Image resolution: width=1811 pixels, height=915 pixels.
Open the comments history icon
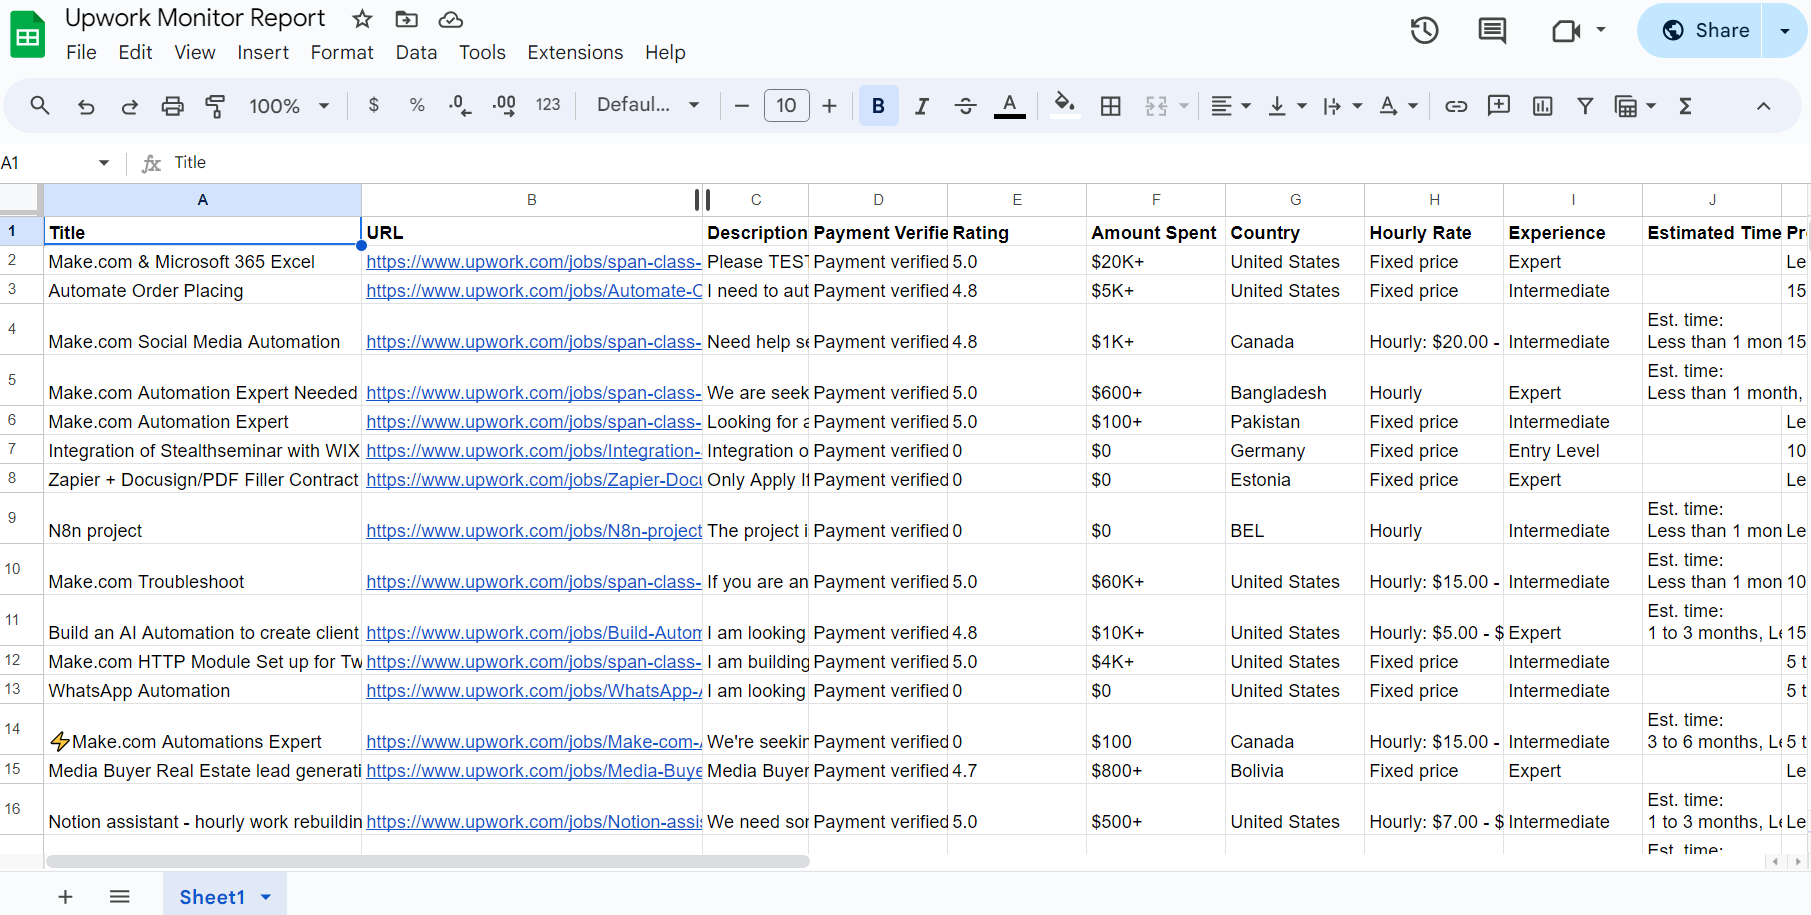coord(1491,31)
